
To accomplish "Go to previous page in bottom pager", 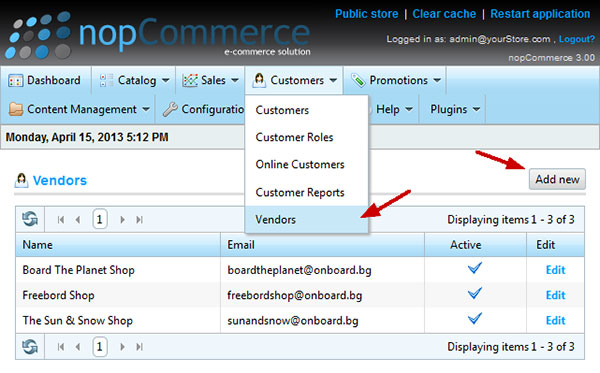I will [78, 347].
